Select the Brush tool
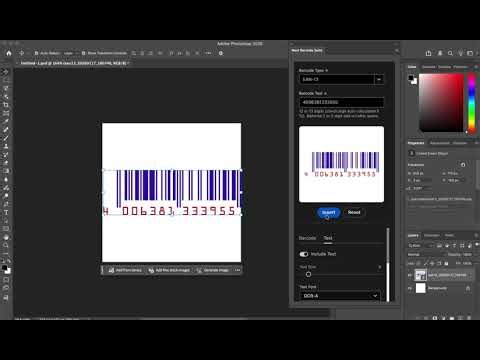The width and height of the screenshot is (480, 360). 6,138
